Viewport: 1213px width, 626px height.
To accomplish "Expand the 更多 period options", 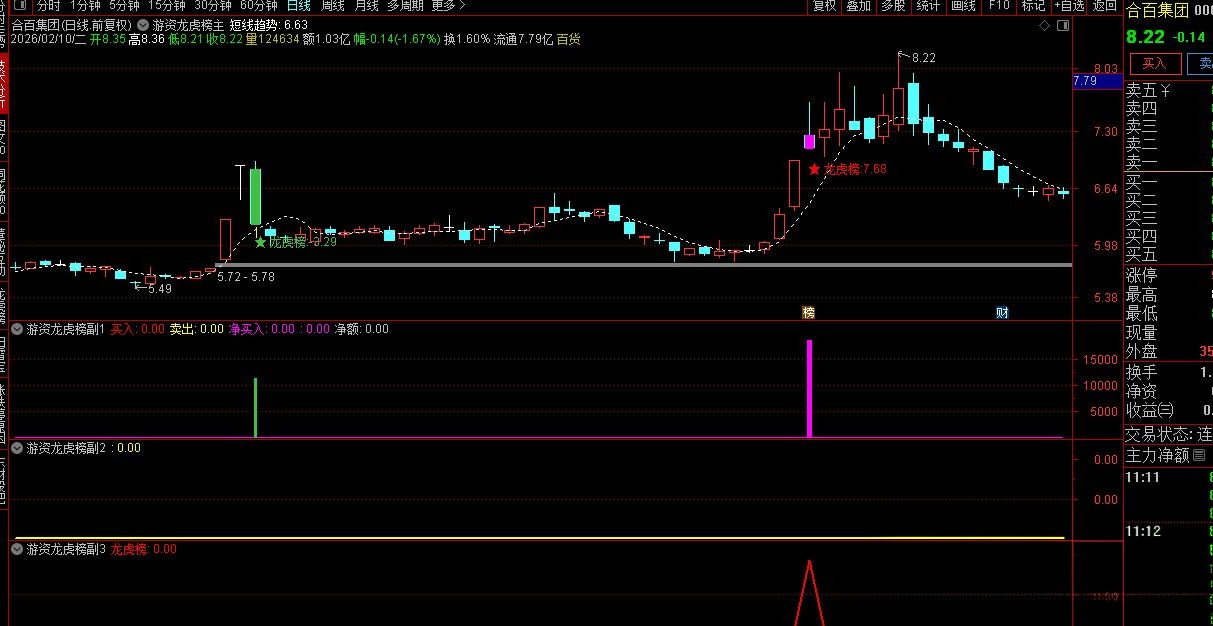I will point(444,6).
